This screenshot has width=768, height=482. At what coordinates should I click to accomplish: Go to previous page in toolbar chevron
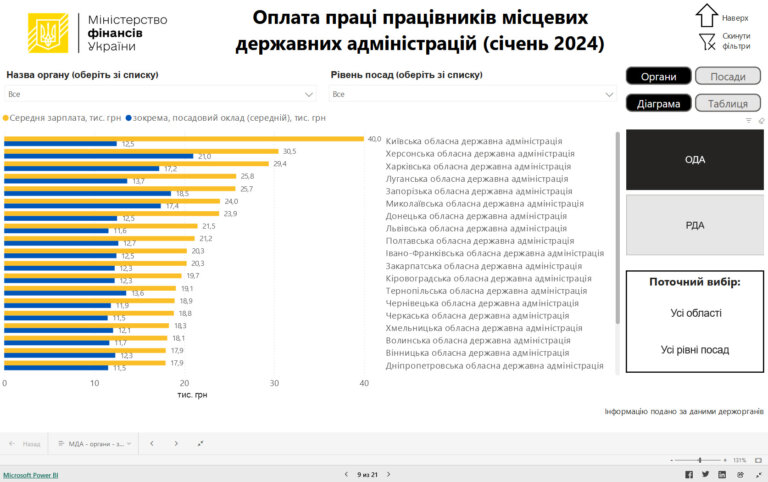[x=152, y=443]
